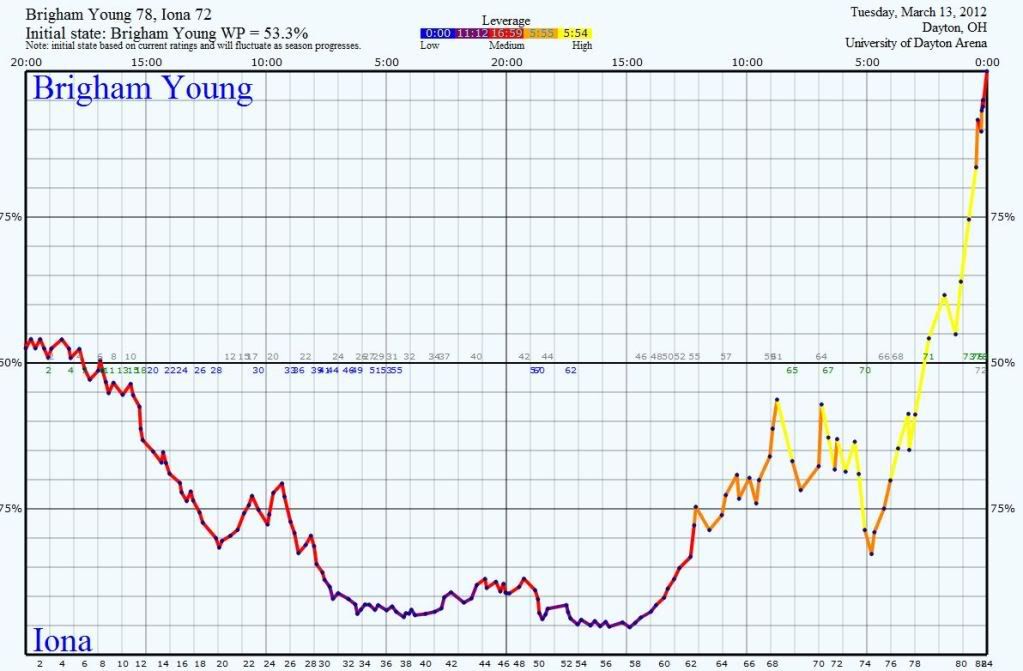This screenshot has width=1023, height=671.
Task: Click the bottom axis label '42'
Action: (451, 664)
